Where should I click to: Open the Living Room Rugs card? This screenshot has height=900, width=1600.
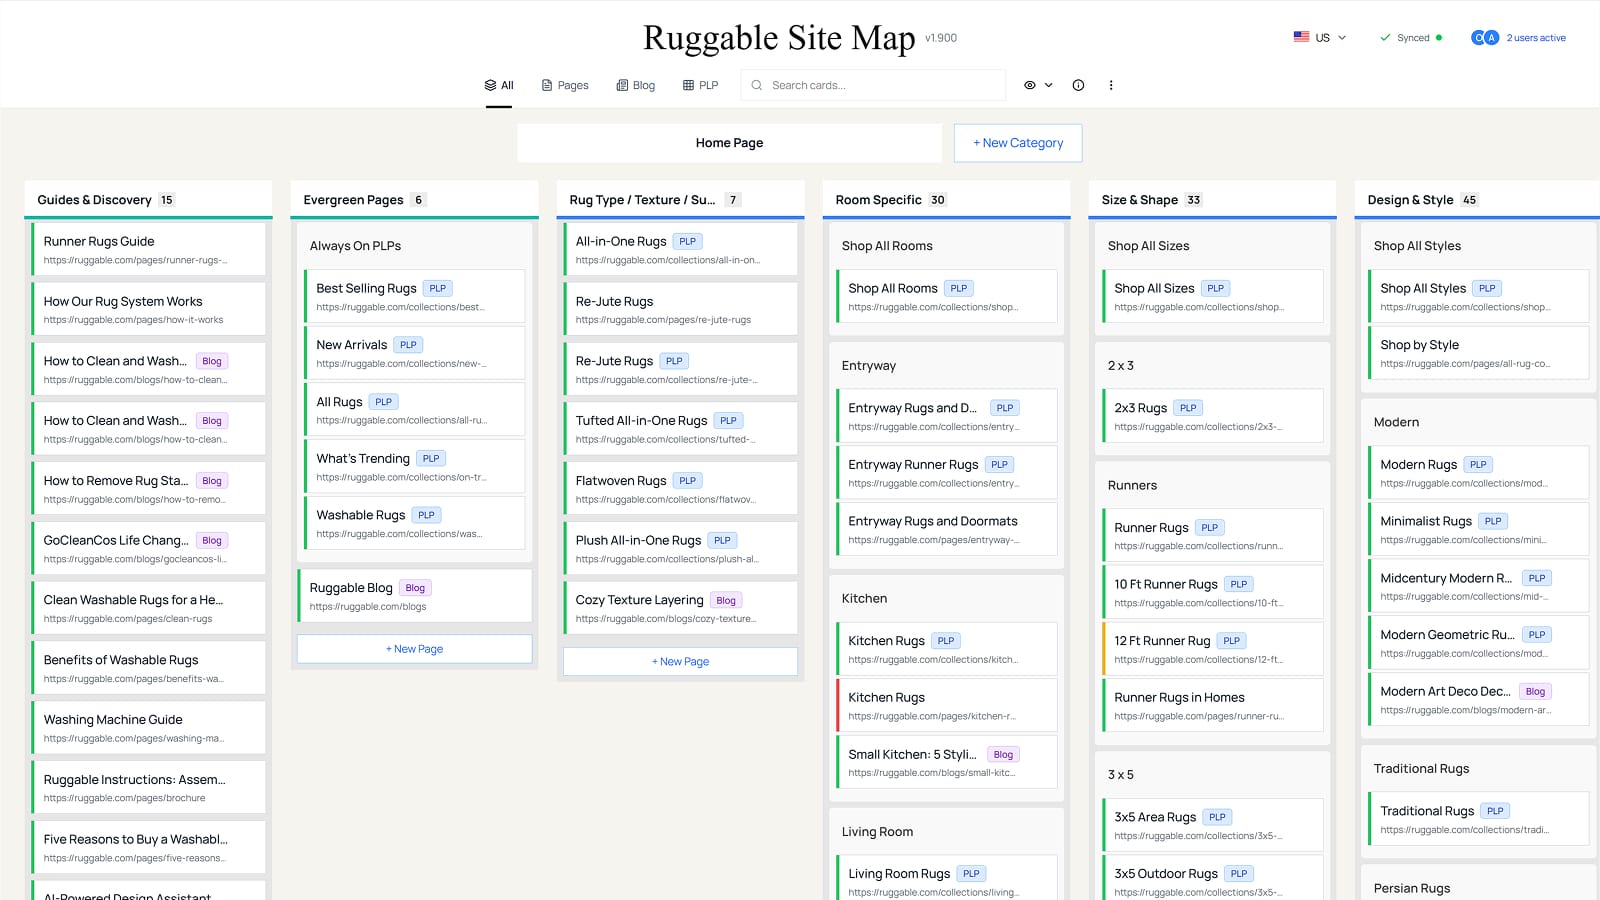pyautogui.click(x=947, y=878)
